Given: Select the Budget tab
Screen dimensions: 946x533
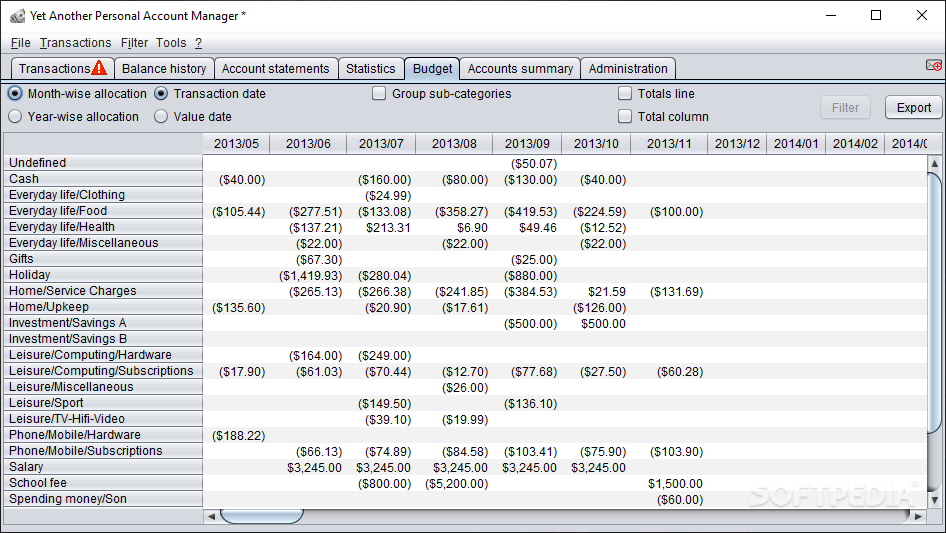Looking at the screenshot, I should pyautogui.click(x=432, y=68).
